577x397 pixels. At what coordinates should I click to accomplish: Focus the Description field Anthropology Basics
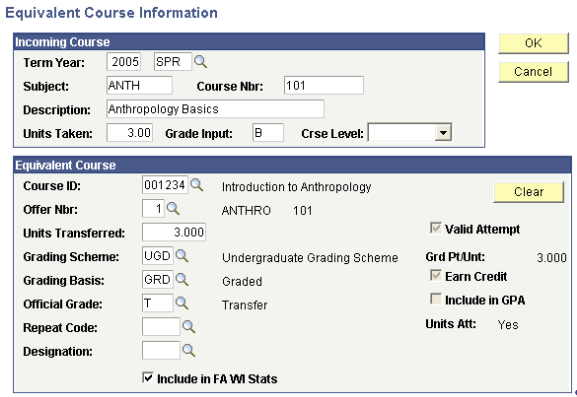(x=215, y=109)
